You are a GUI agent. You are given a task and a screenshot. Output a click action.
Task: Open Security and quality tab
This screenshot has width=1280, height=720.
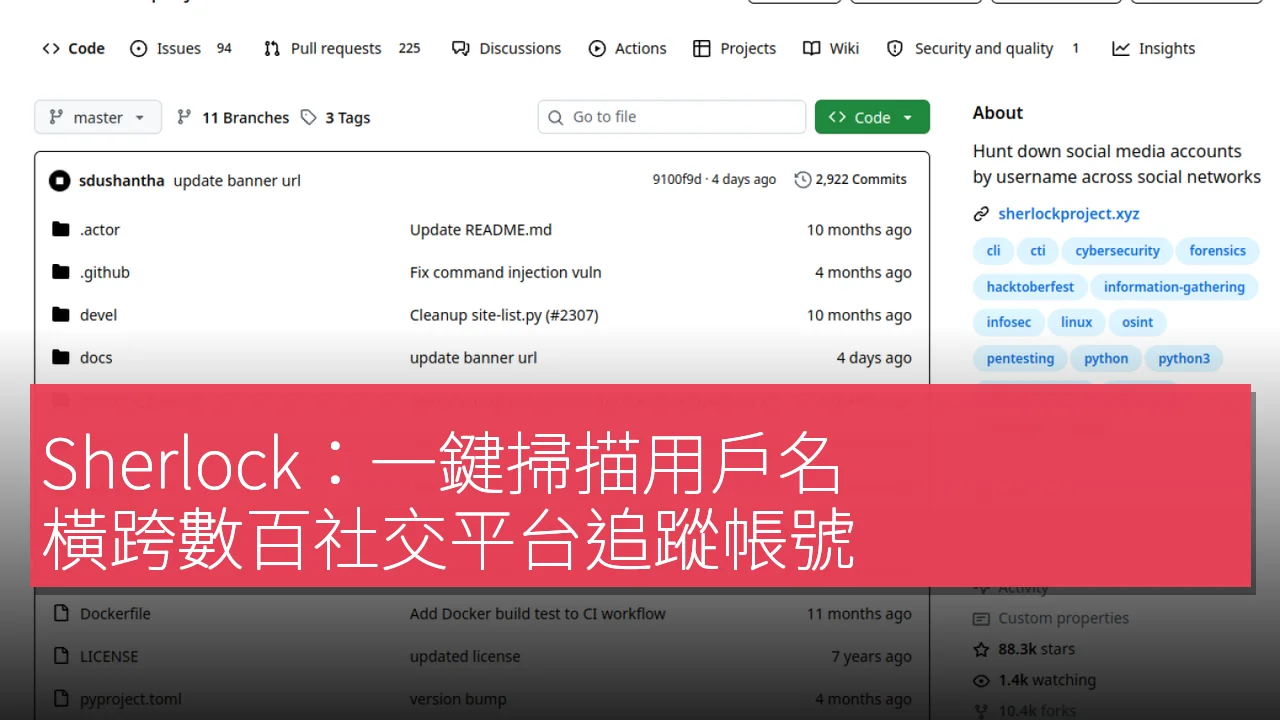click(984, 48)
